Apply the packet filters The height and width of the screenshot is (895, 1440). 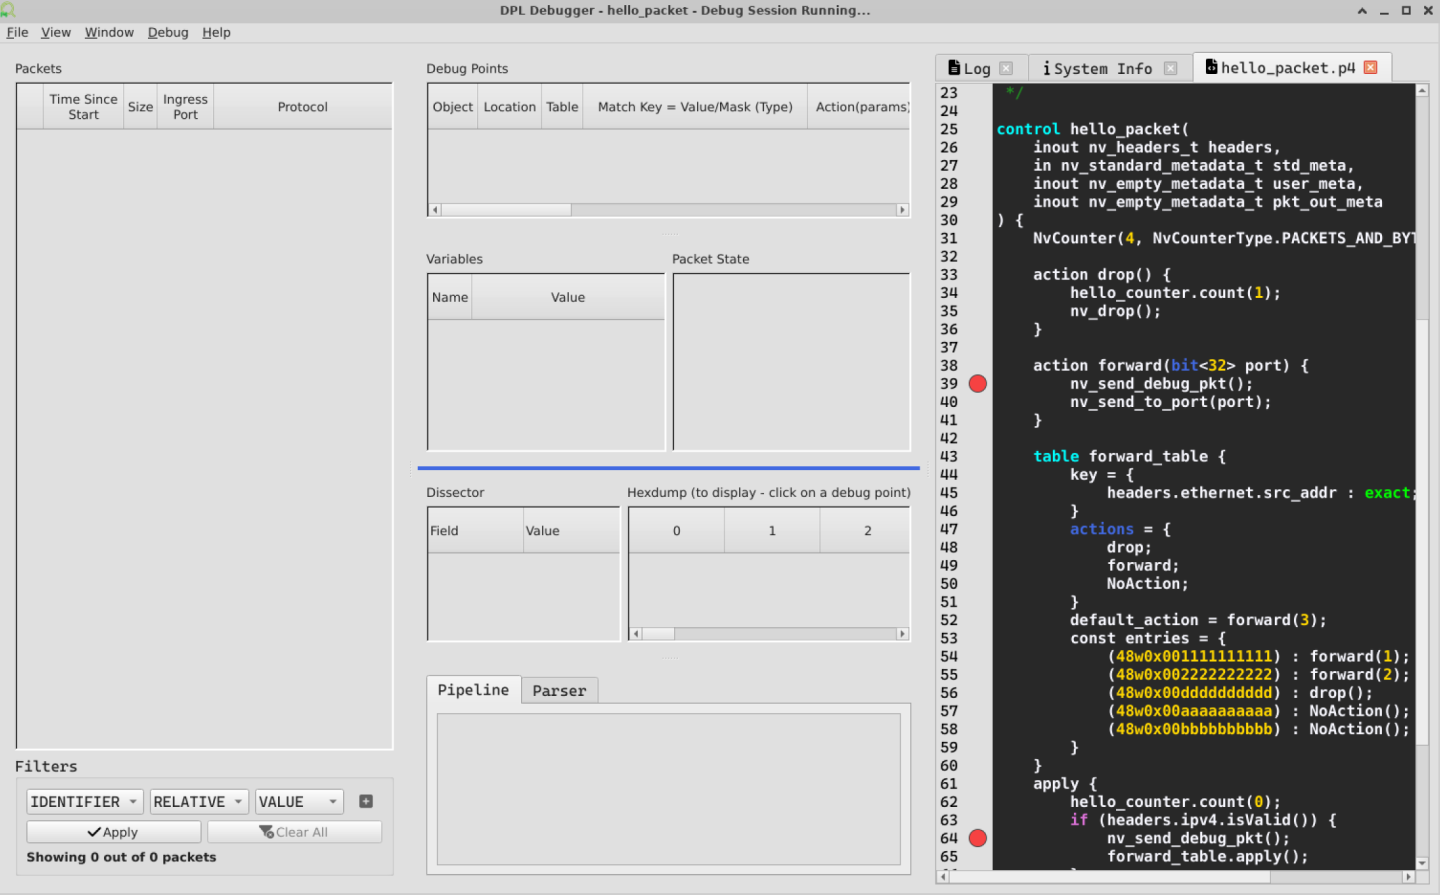click(x=113, y=832)
